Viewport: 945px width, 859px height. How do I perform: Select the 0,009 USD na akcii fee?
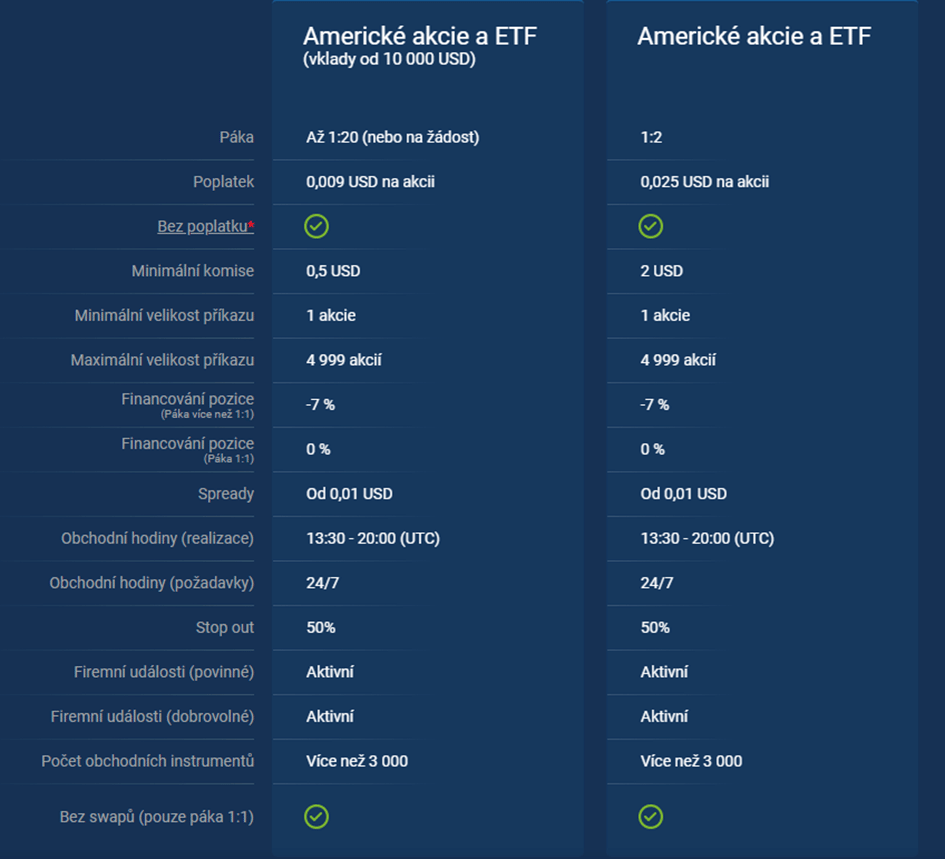point(370,182)
